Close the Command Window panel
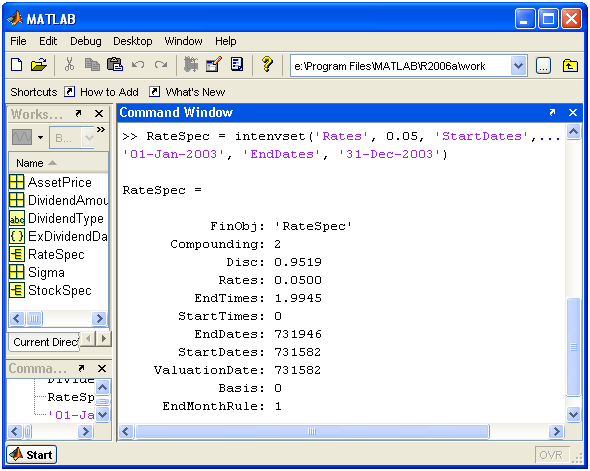The width and height of the screenshot is (590, 471). pyautogui.click(x=573, y=112)
